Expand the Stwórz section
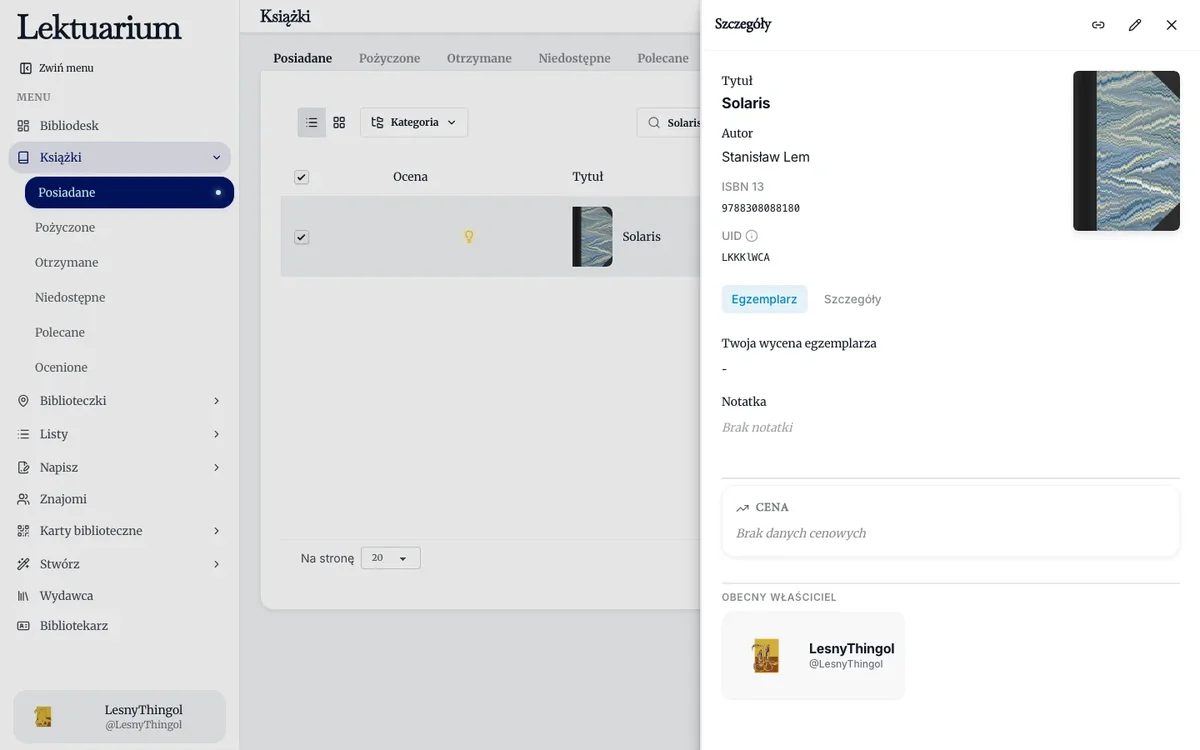The image size is (1200, 750). point(217,565)
